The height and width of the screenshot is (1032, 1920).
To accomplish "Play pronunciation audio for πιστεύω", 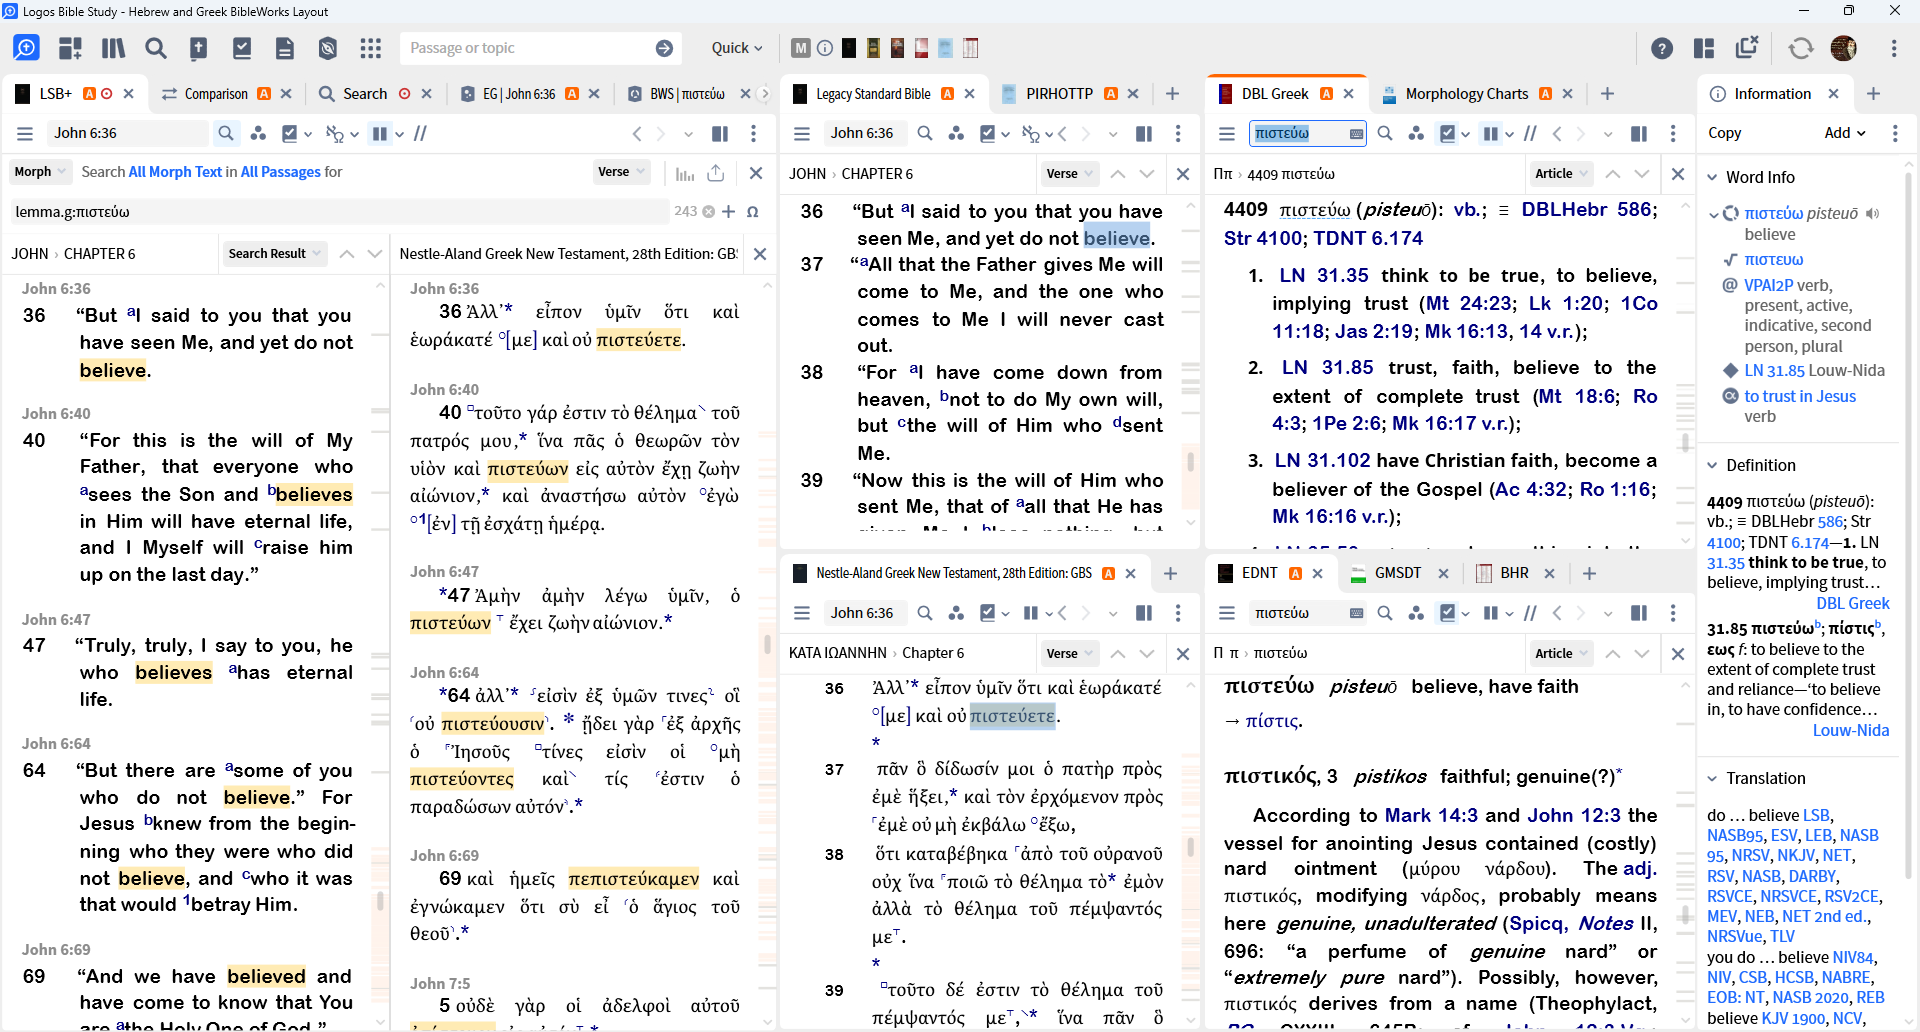I will (1872, 214).
